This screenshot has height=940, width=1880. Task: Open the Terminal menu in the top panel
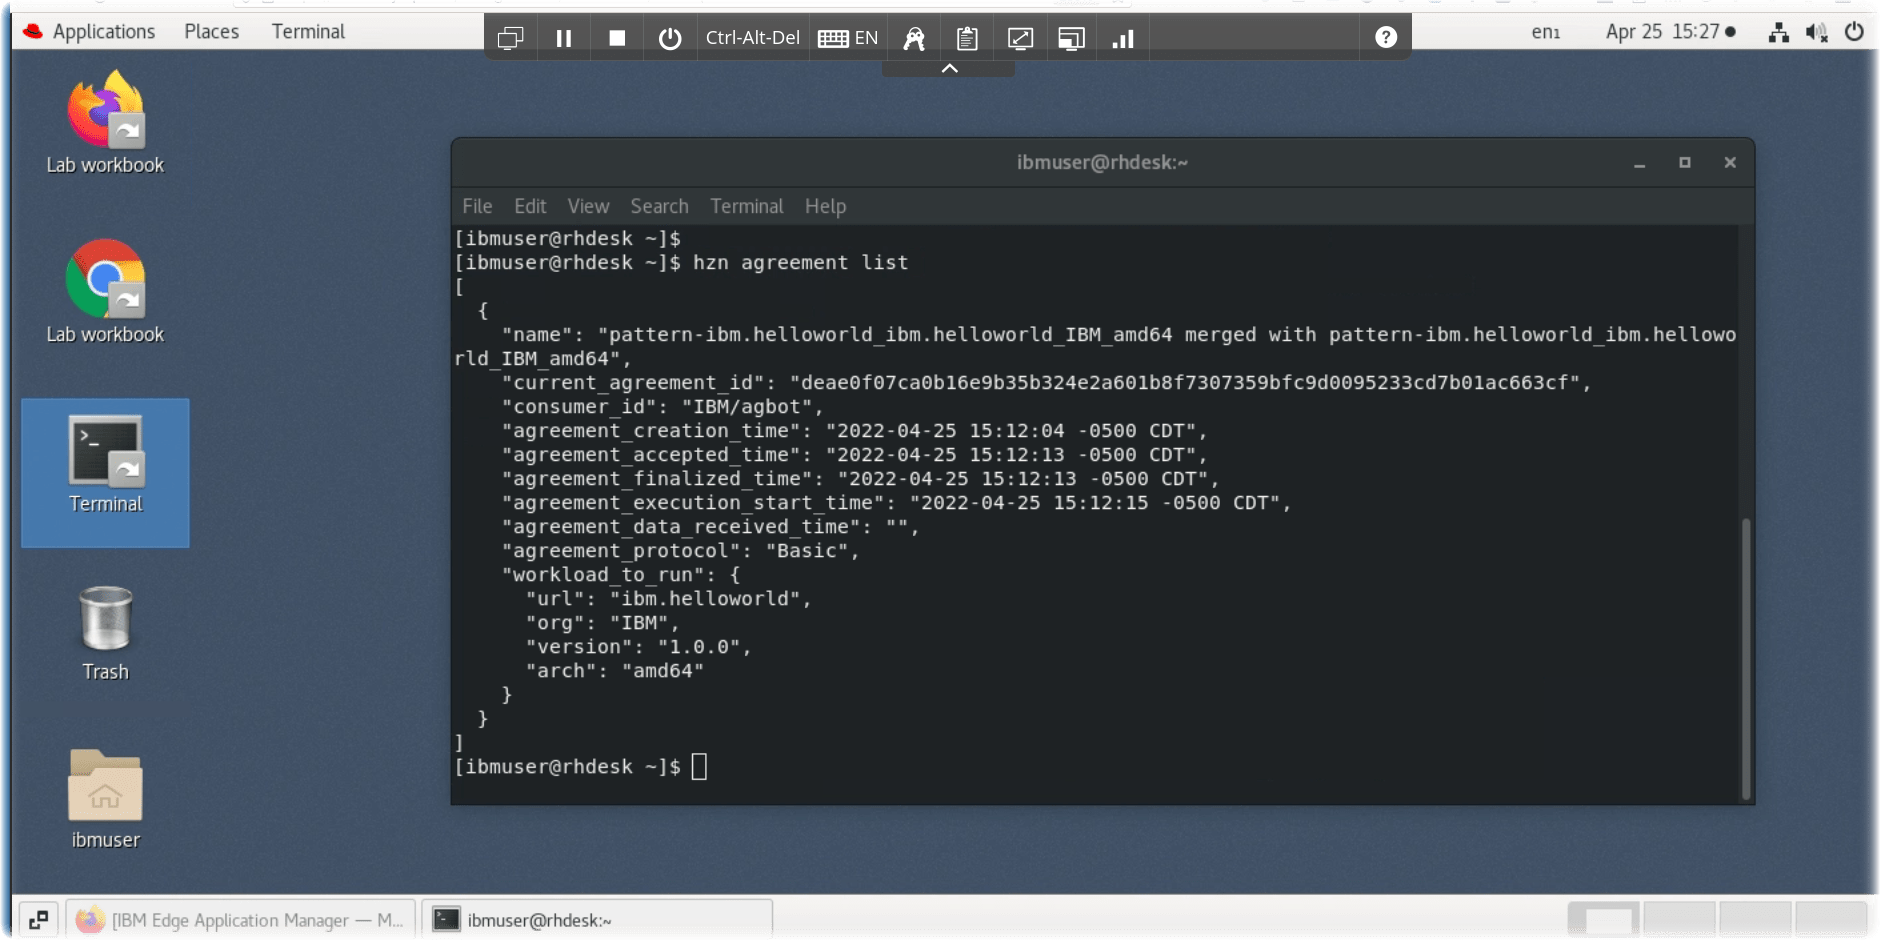click(308, 31)
